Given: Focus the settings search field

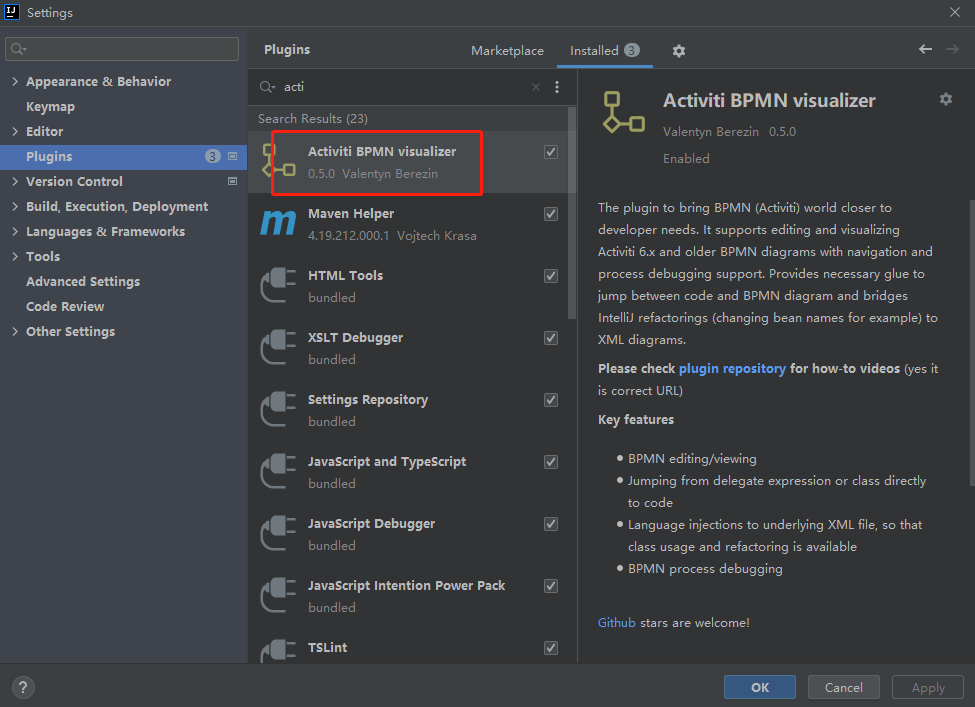Looking at the screenshot, I should 122,49.
